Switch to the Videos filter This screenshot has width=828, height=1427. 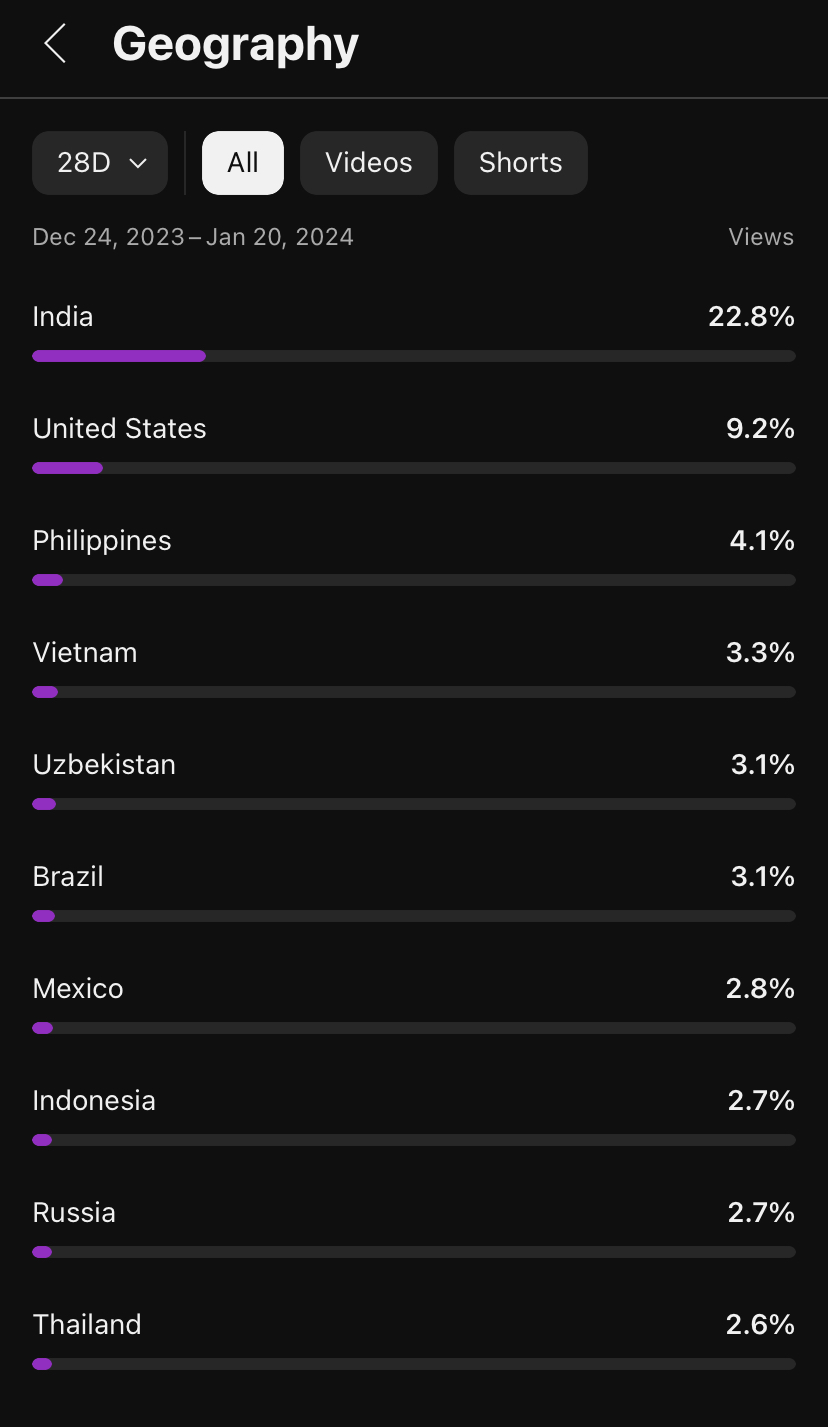click(369, 163)
